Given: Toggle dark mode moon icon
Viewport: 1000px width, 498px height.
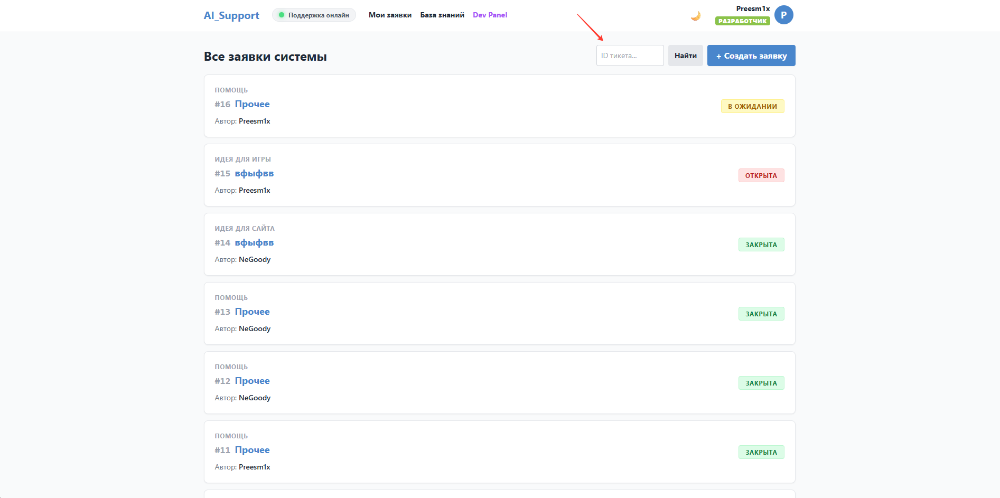Looking at the screenshot, I should pos(696,16).
